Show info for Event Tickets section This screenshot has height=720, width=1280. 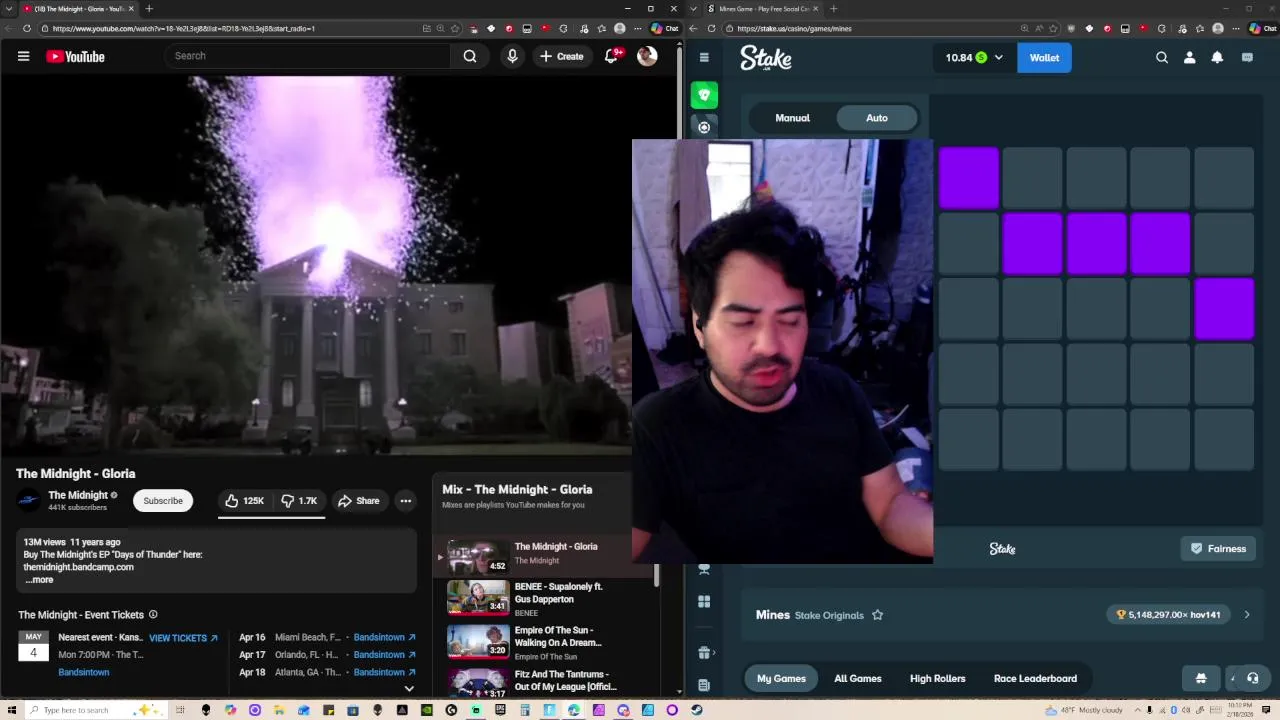[153, 614]
